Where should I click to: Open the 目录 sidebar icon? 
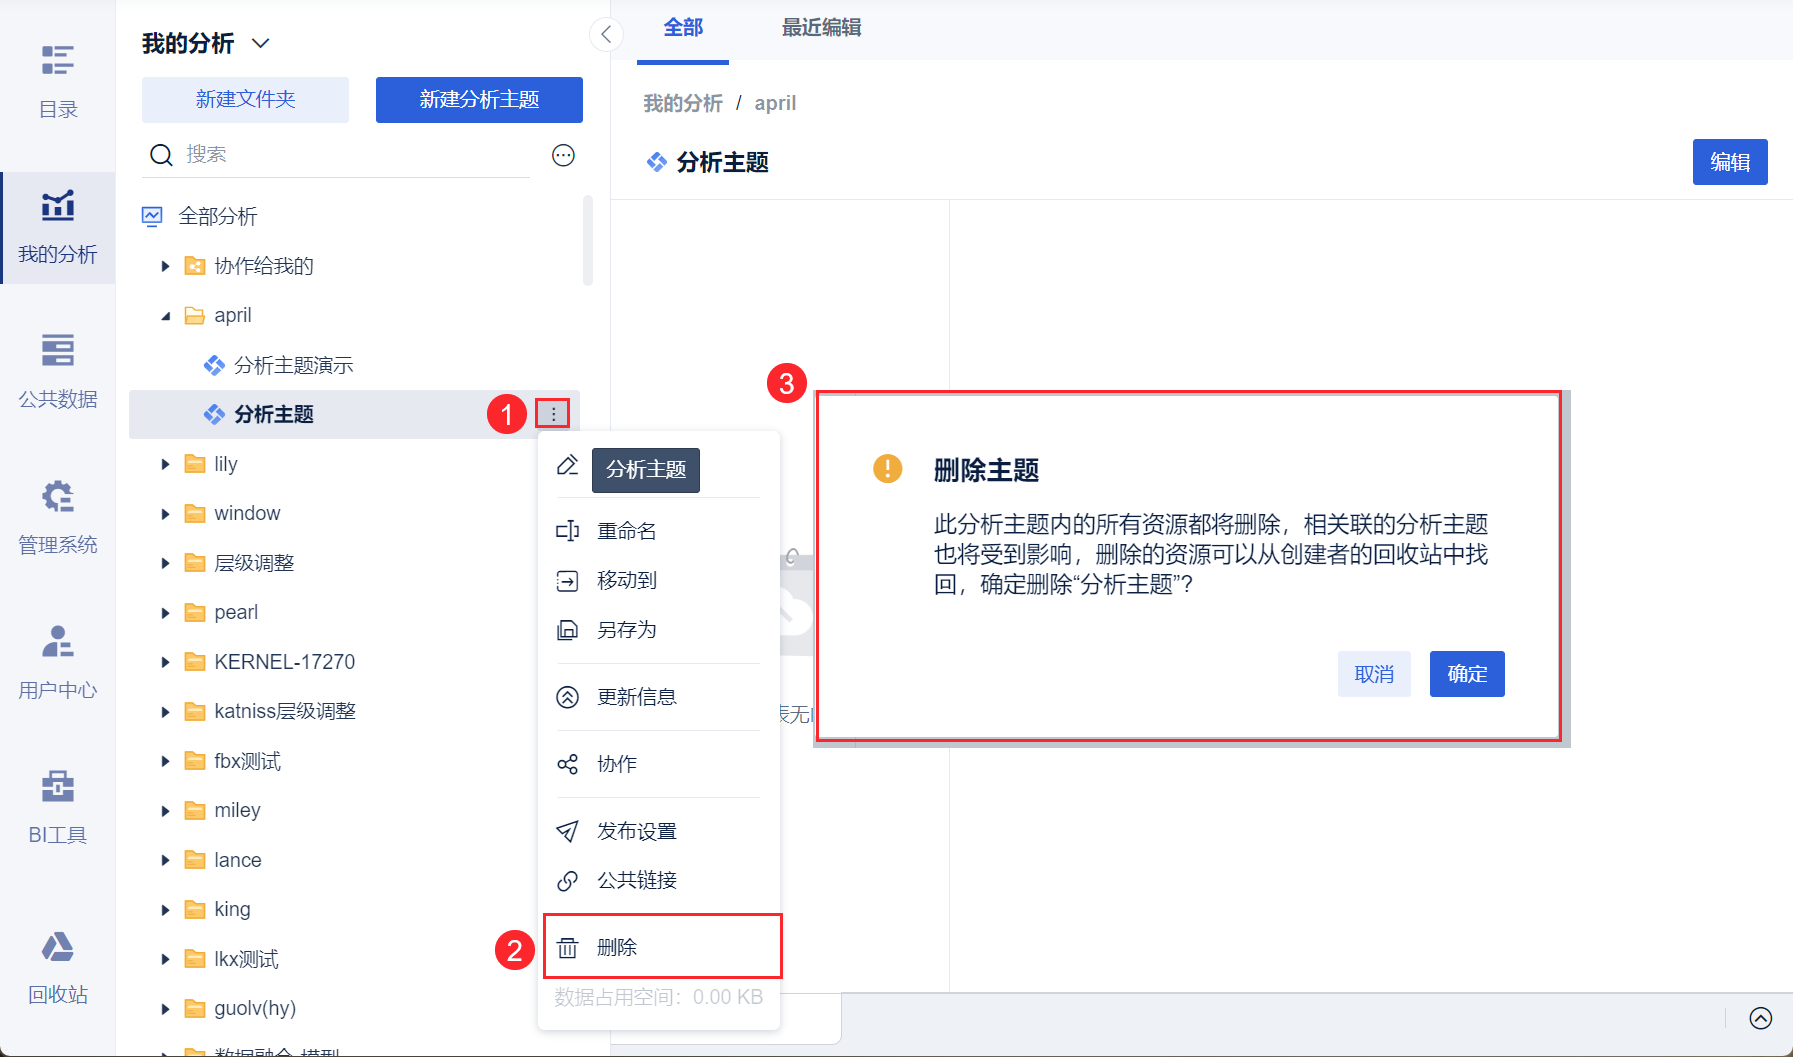pos(58,61)
